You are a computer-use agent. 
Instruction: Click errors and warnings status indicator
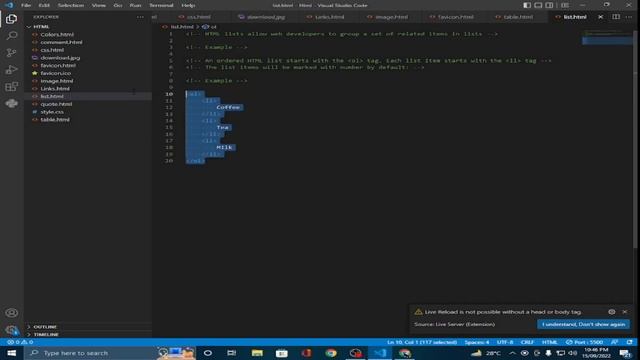pos(20,342)
